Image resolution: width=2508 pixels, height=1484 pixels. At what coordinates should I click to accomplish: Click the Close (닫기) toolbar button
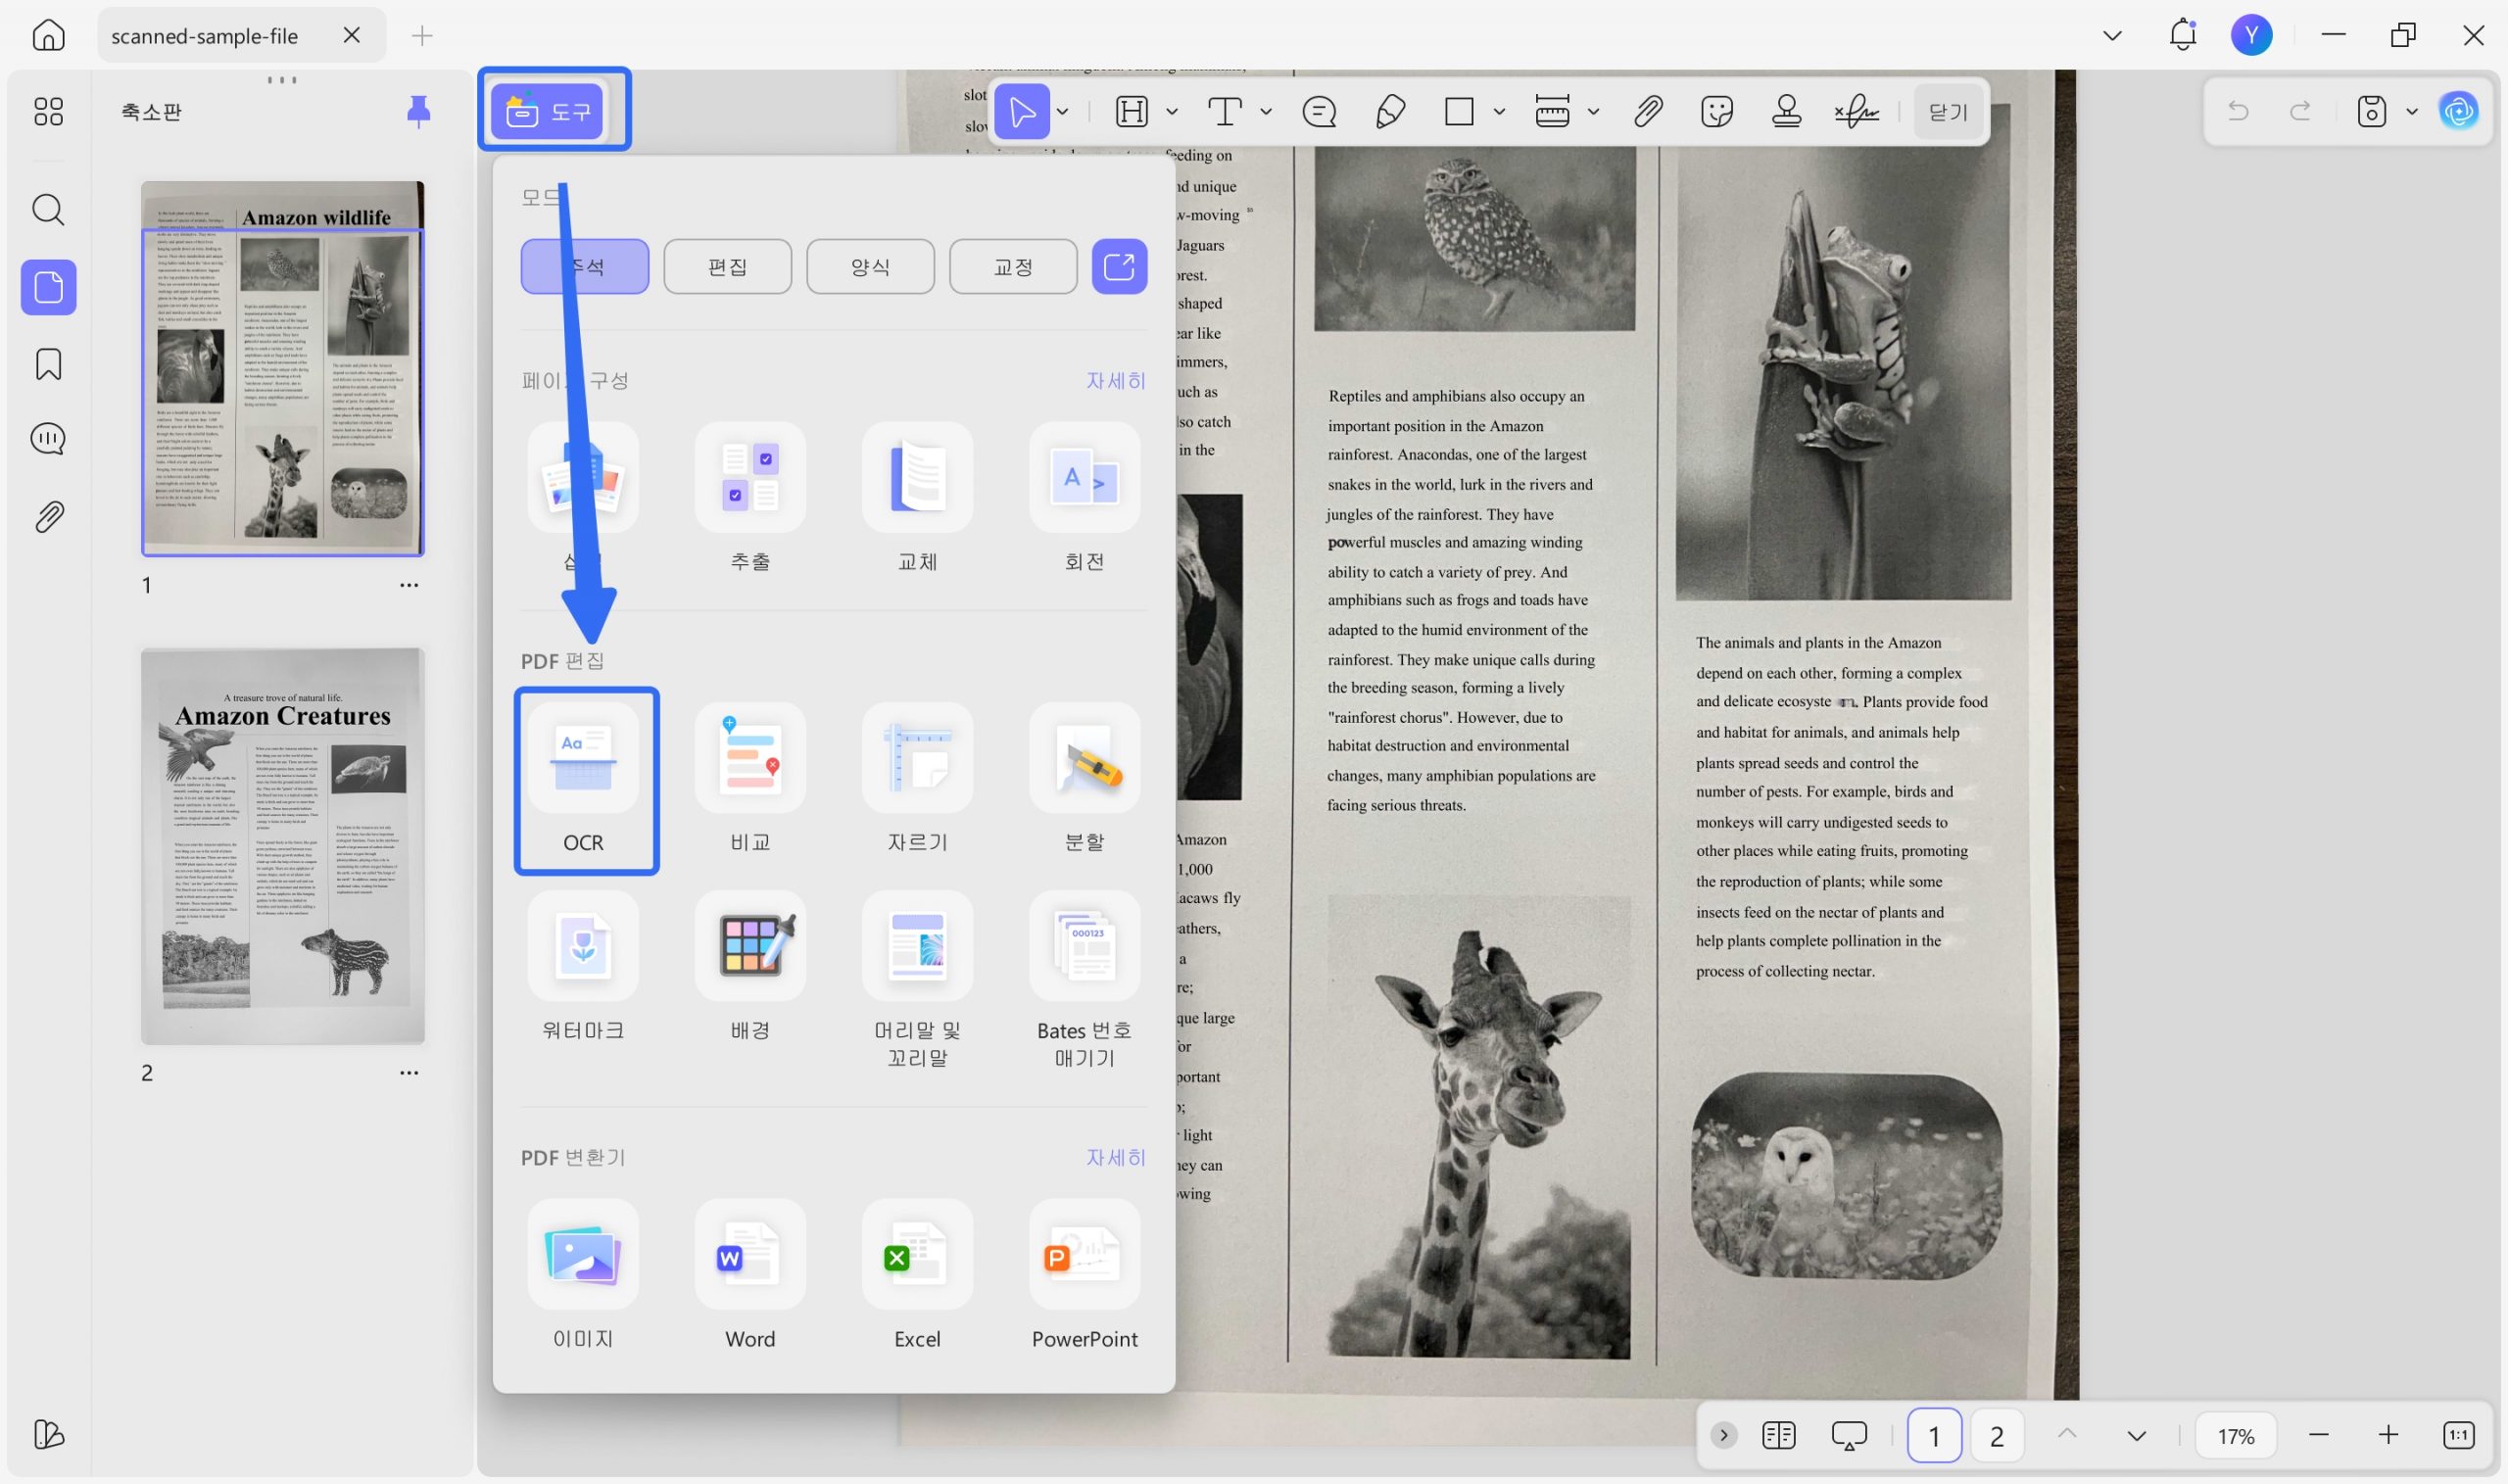1947,112
